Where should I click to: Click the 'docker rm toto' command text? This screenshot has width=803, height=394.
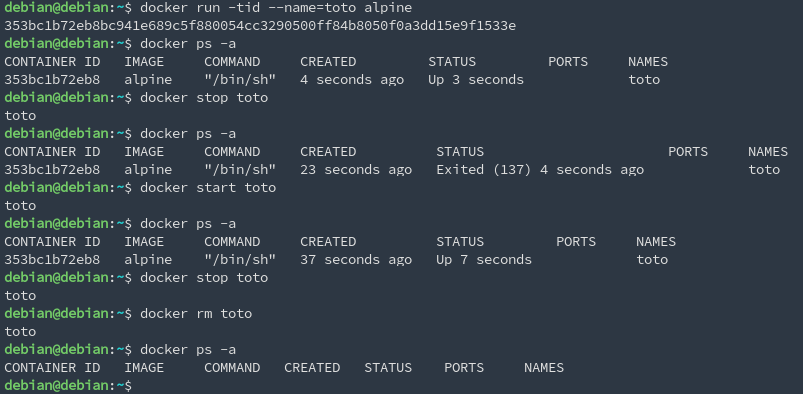point(196,313)
